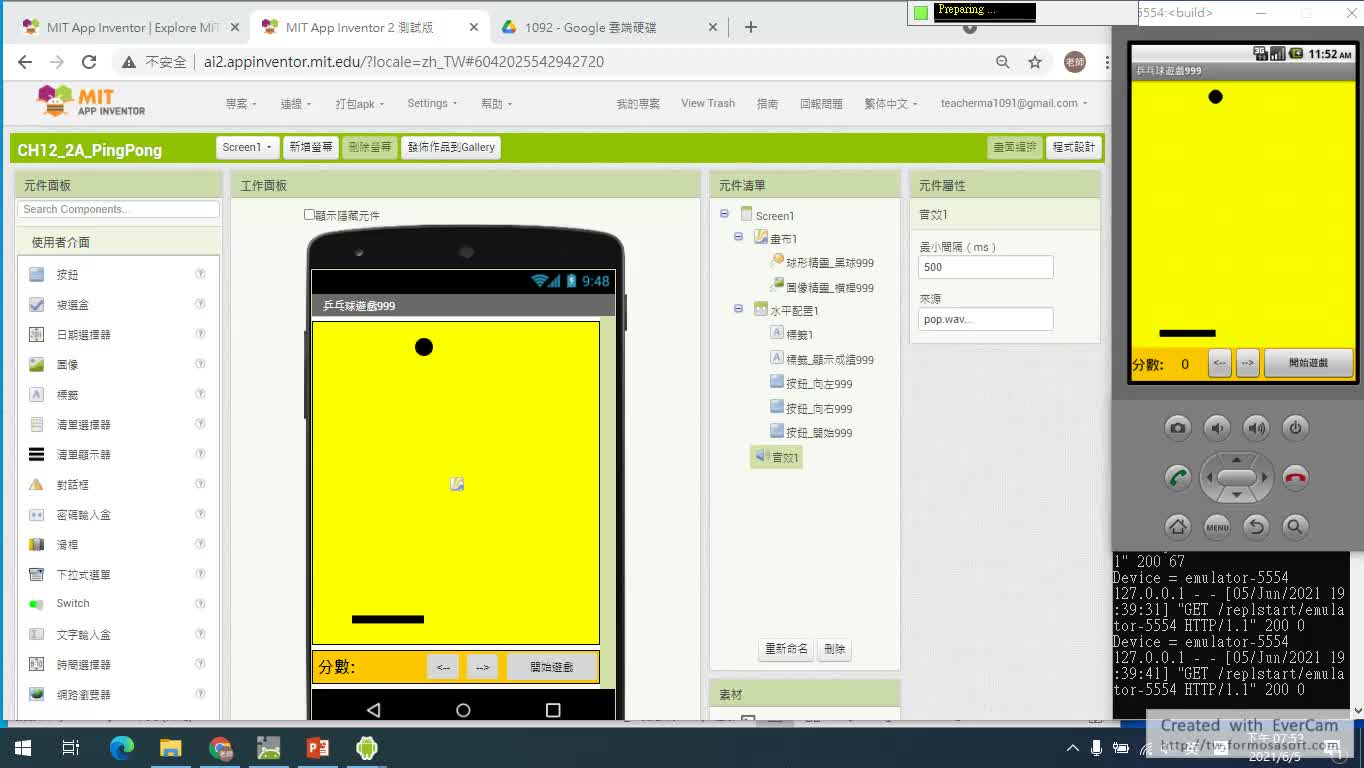Image resolution: width=1364 pixels, height=768 pixels.
Task: Select the 文字輸入盒 textbox component
Action: (83, 634)
